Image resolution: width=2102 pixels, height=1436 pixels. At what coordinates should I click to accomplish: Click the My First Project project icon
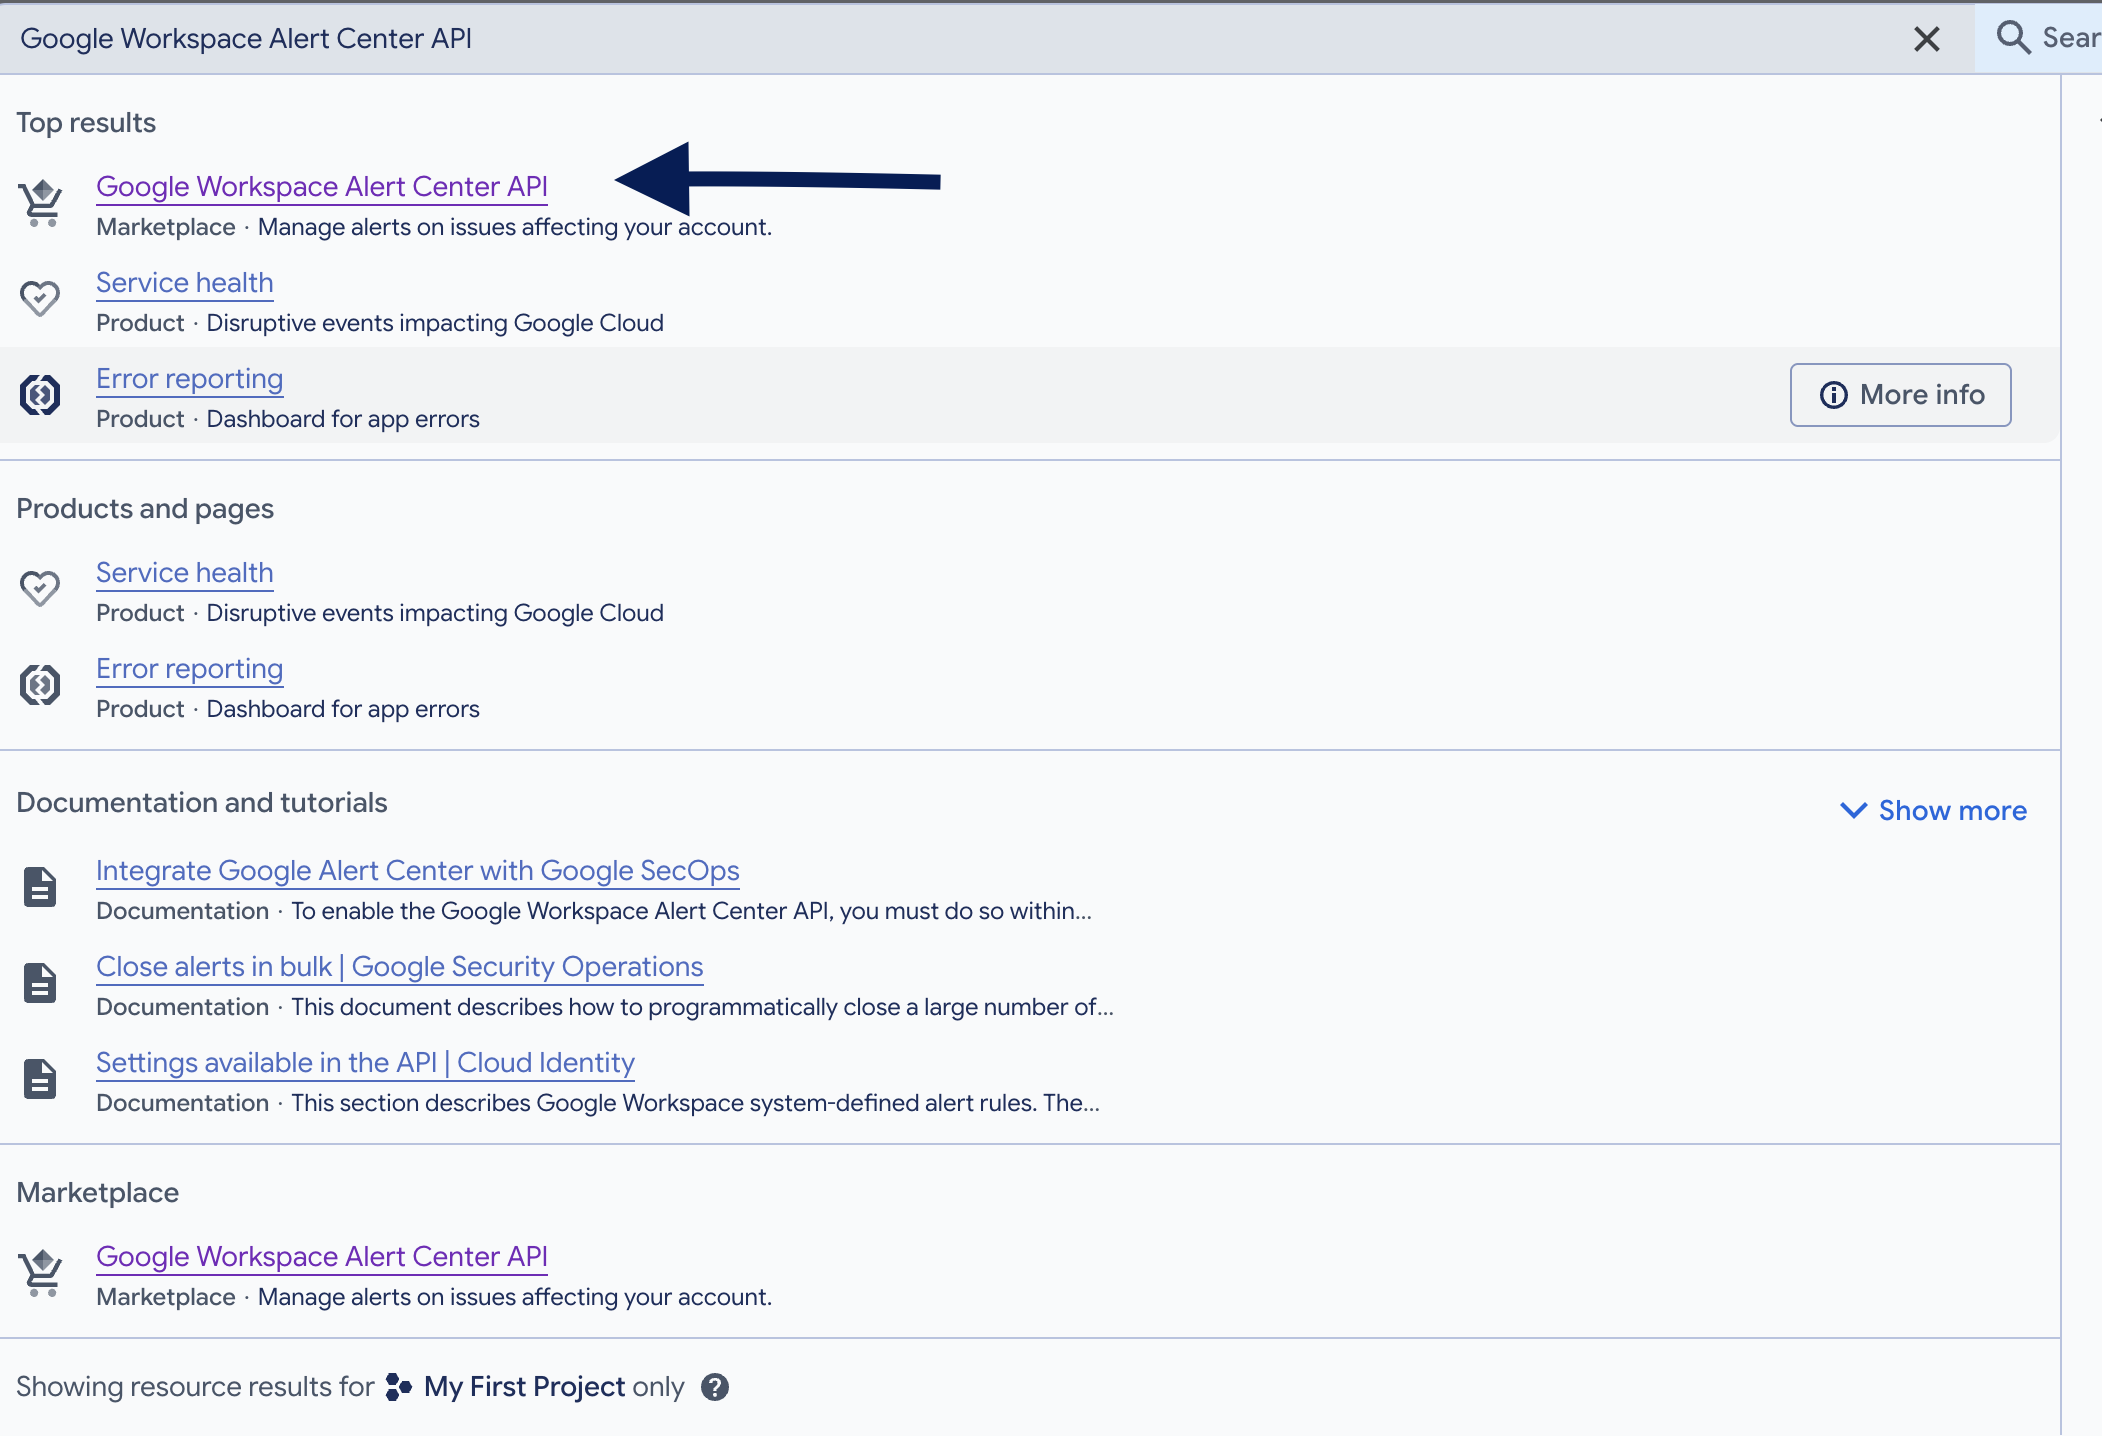[399, 1387]
